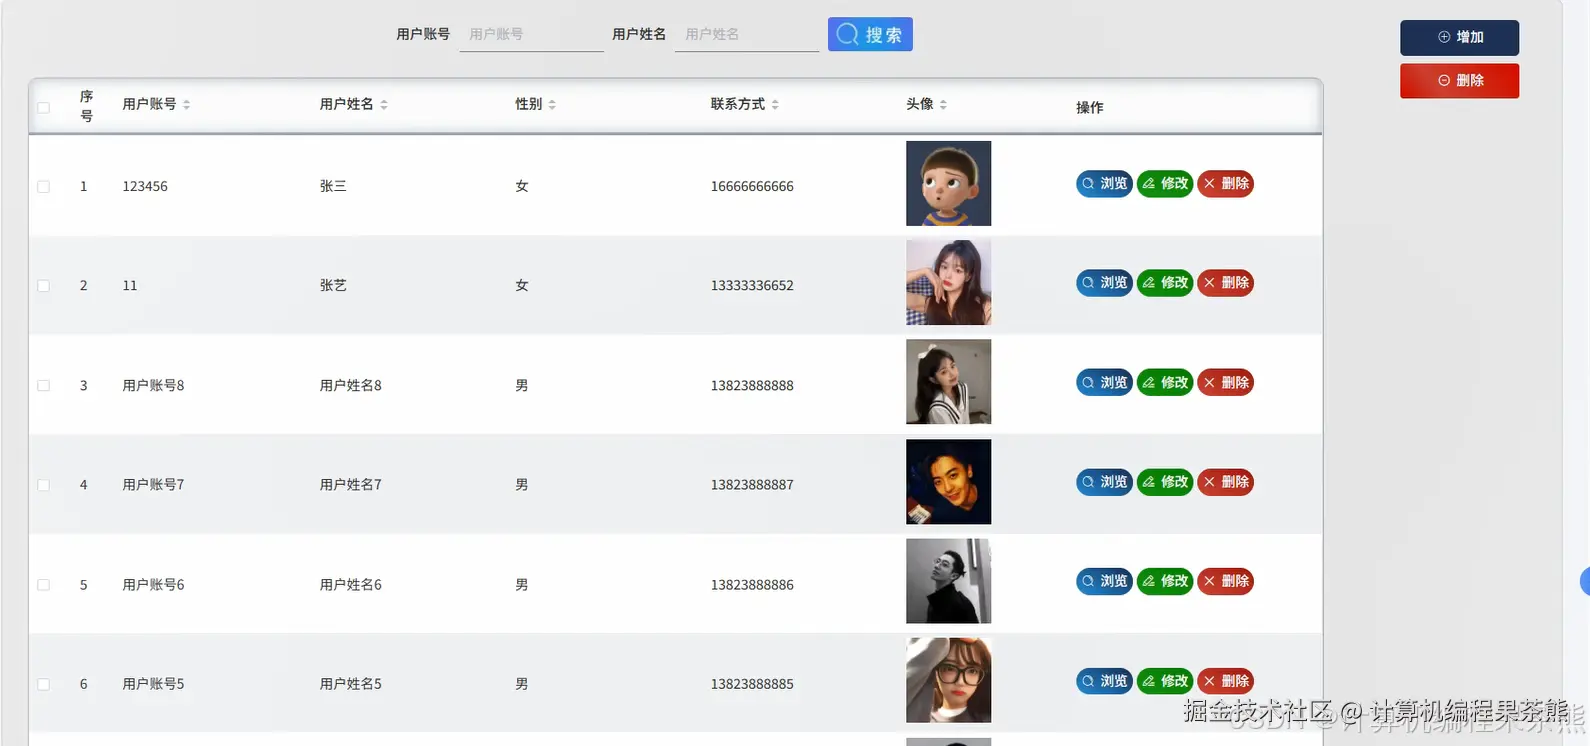Open avatar image for 用户姓名7

[x=948, y=481]
